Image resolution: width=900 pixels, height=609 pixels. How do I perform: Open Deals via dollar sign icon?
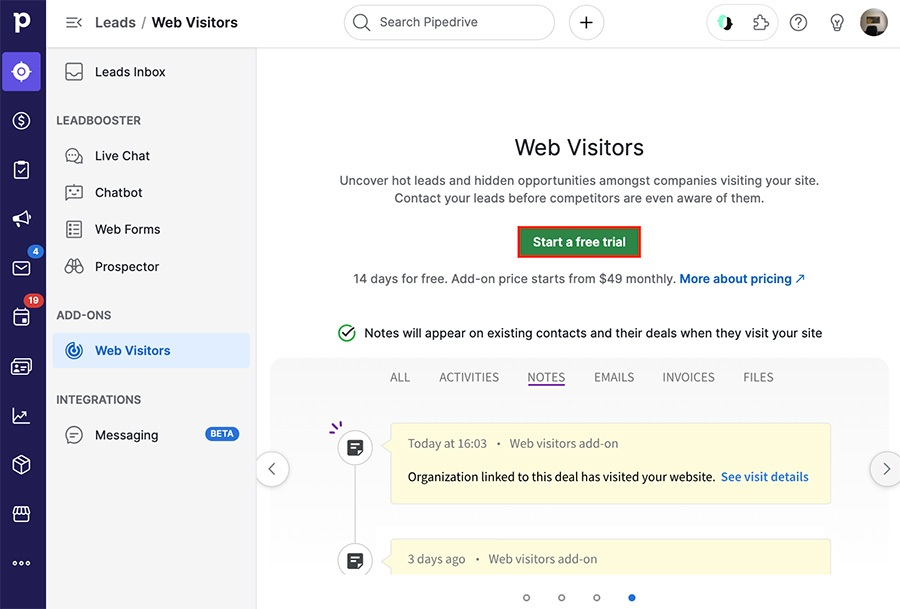click(21, 121)
